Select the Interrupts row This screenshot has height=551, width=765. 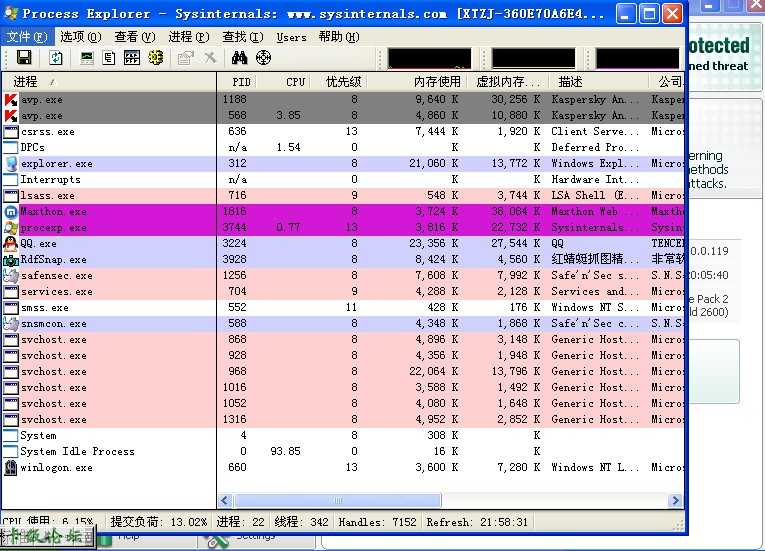[x=343, y=180]
